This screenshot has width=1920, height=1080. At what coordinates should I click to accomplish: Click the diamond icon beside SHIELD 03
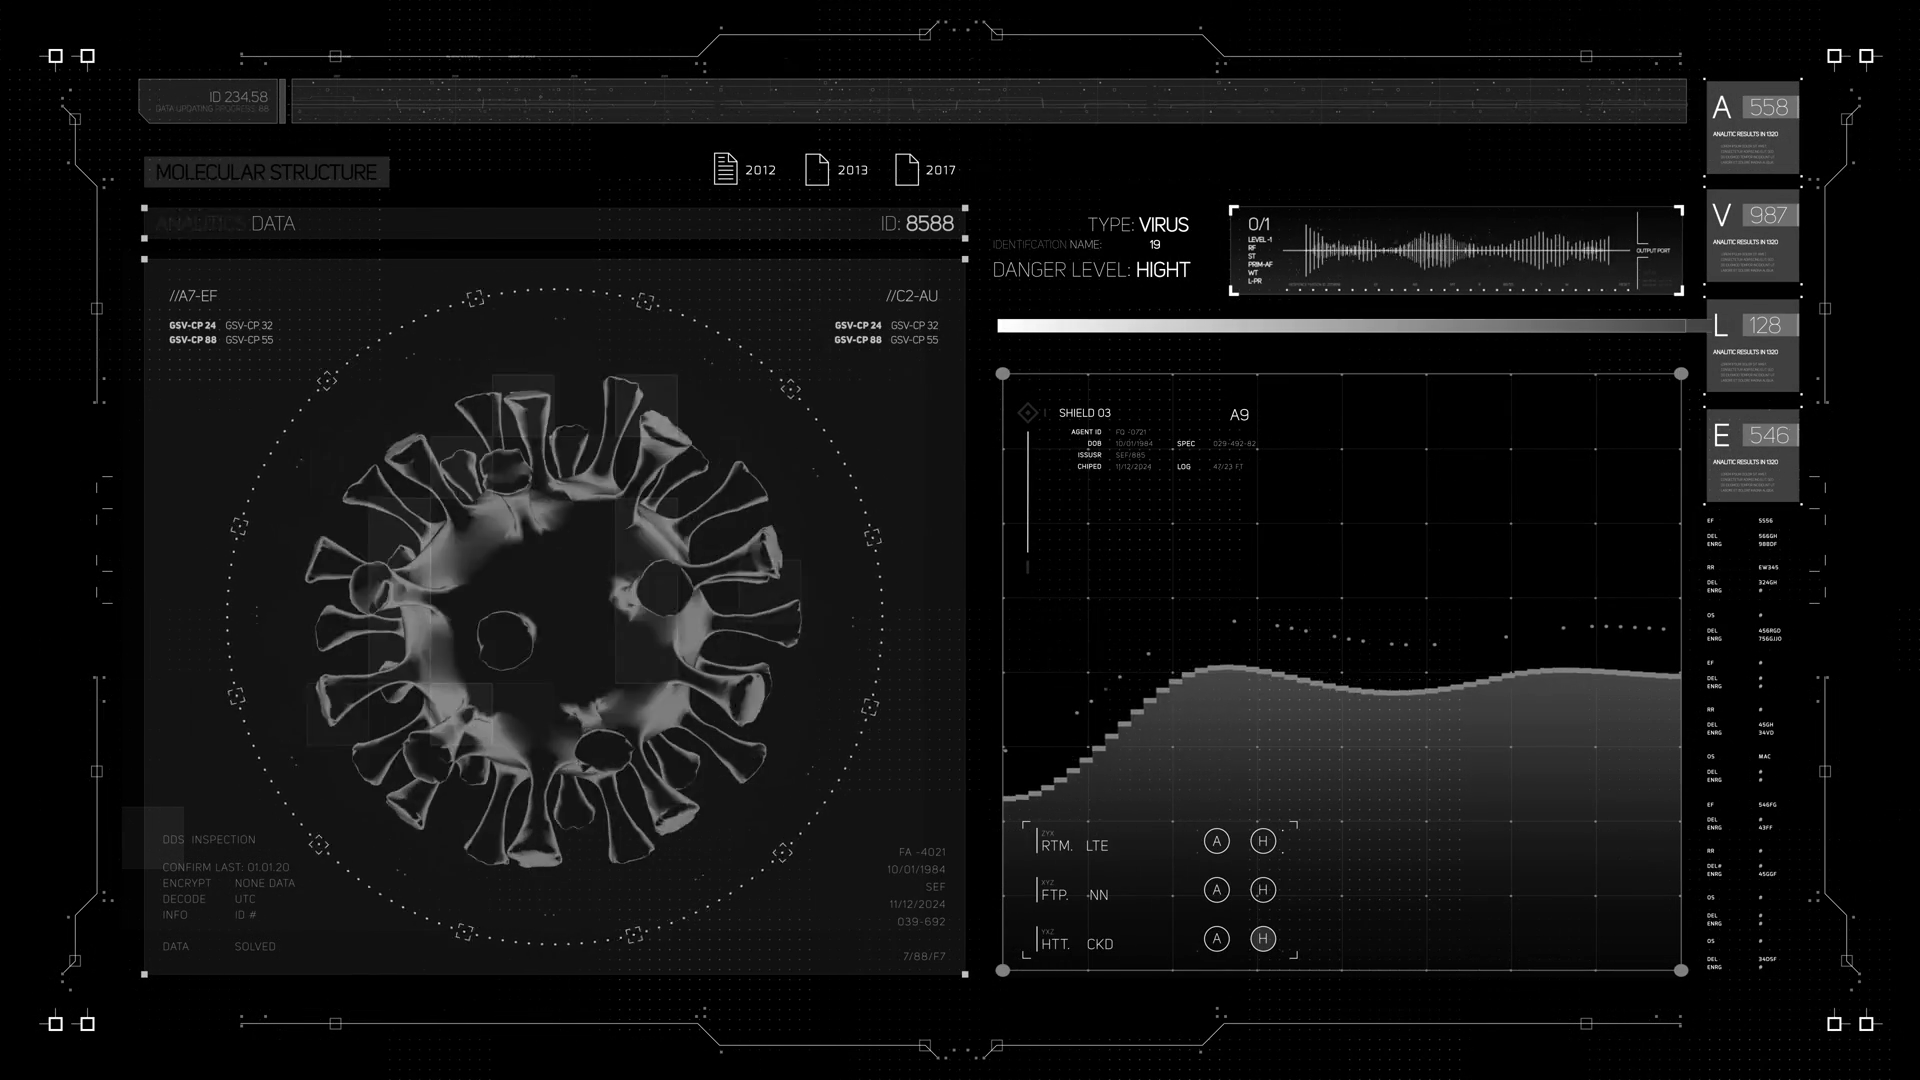click(1027, 413)
